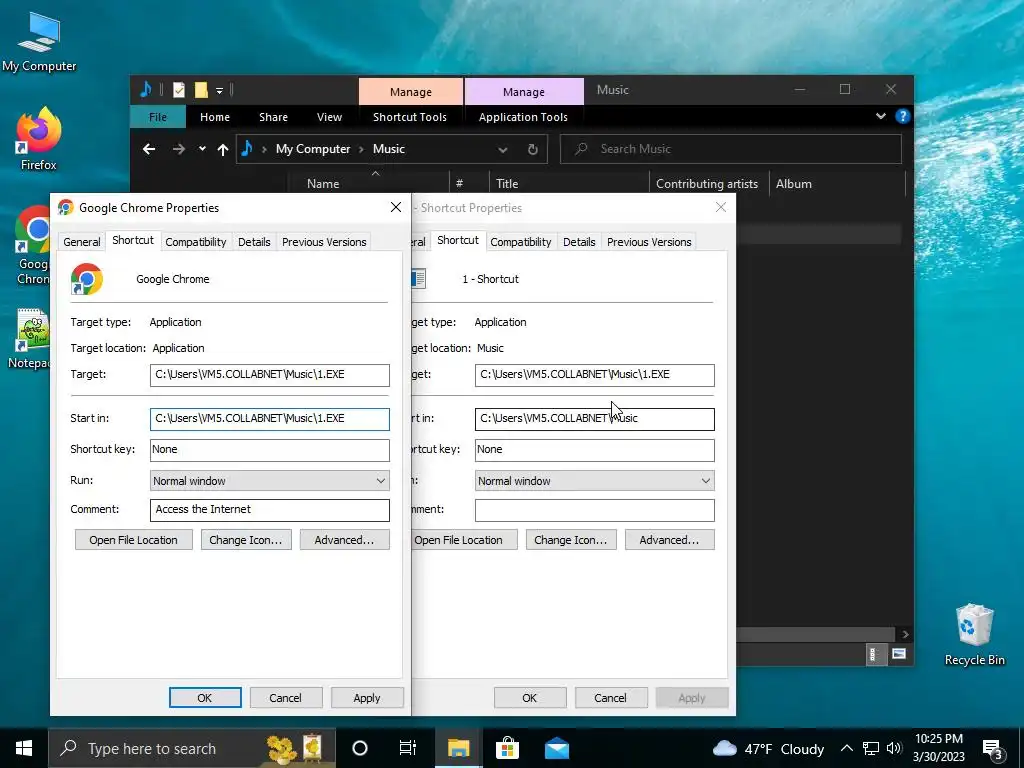Click OK in Google Chrome Properties
Screen dimensions: 1024x768
204,697
